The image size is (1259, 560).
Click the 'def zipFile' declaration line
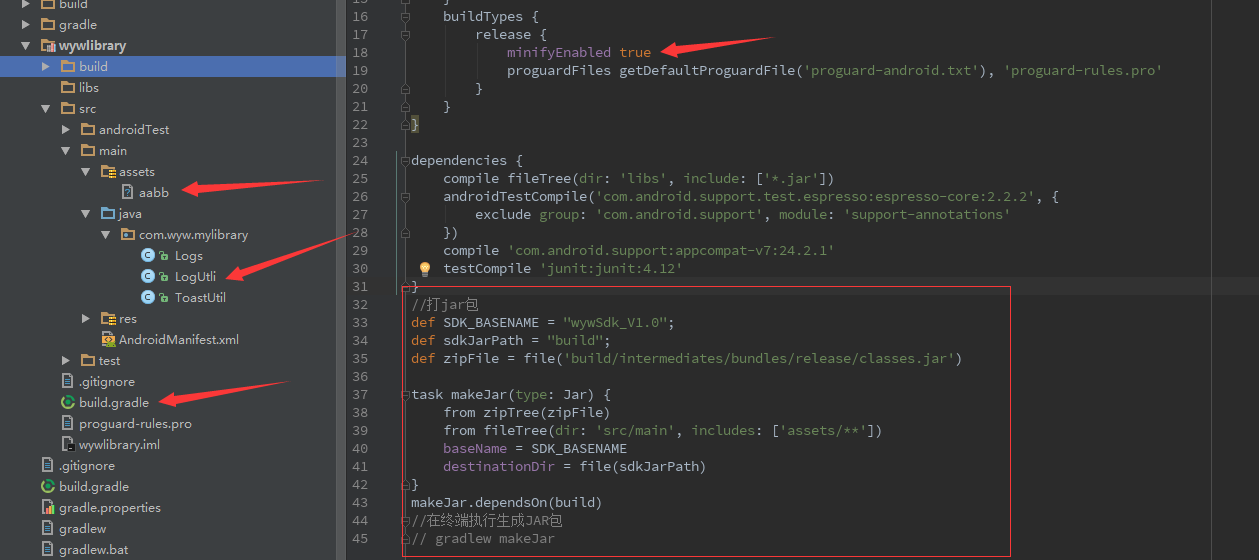coord(686,358)
